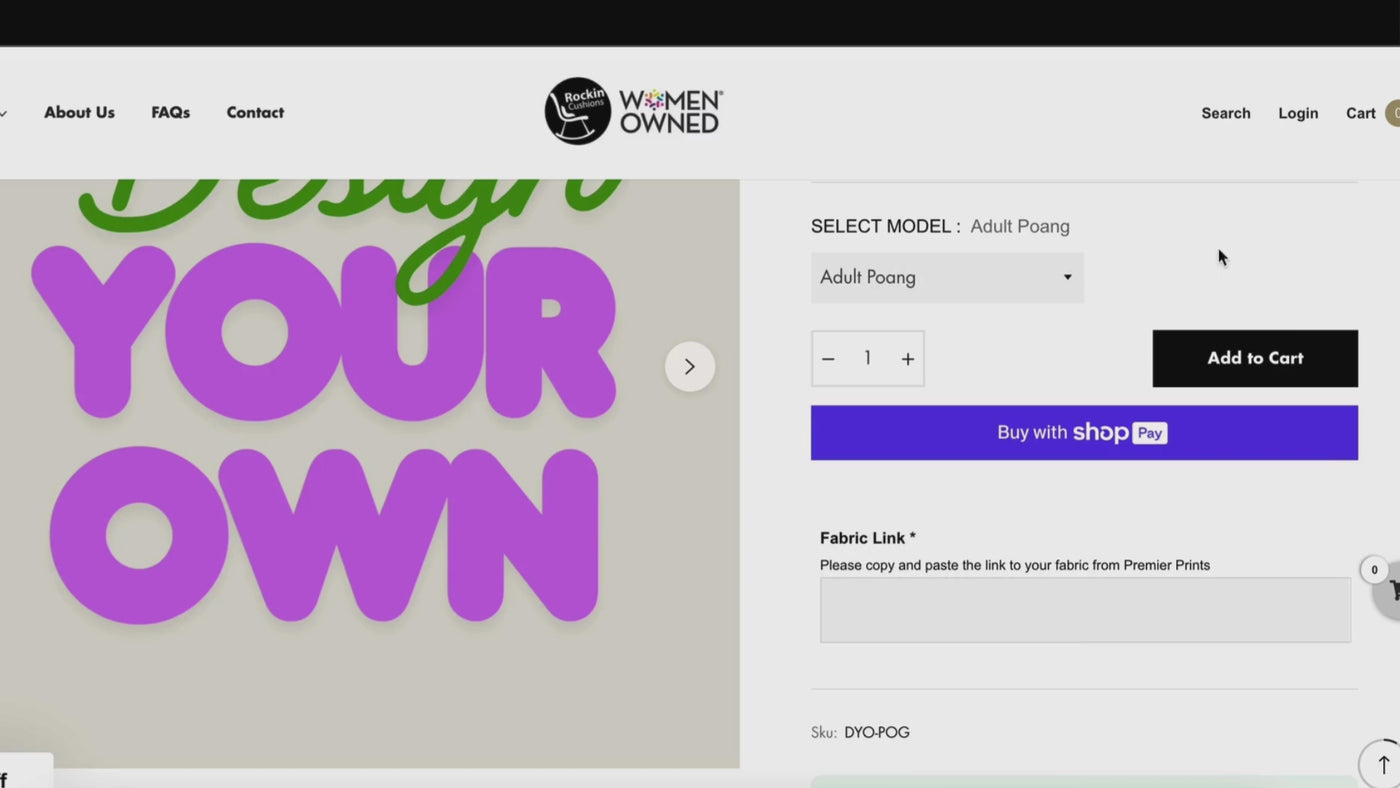Increase quantity with the plus button
Screen dimensions: 1400x788
click(907, 359)
